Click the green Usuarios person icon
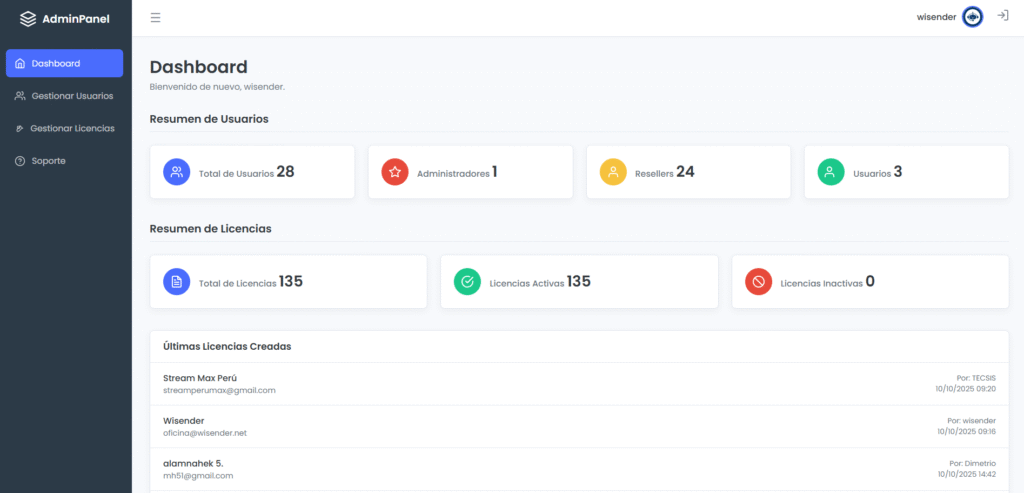Screen dimensions: 1024x493 [831, 172]
